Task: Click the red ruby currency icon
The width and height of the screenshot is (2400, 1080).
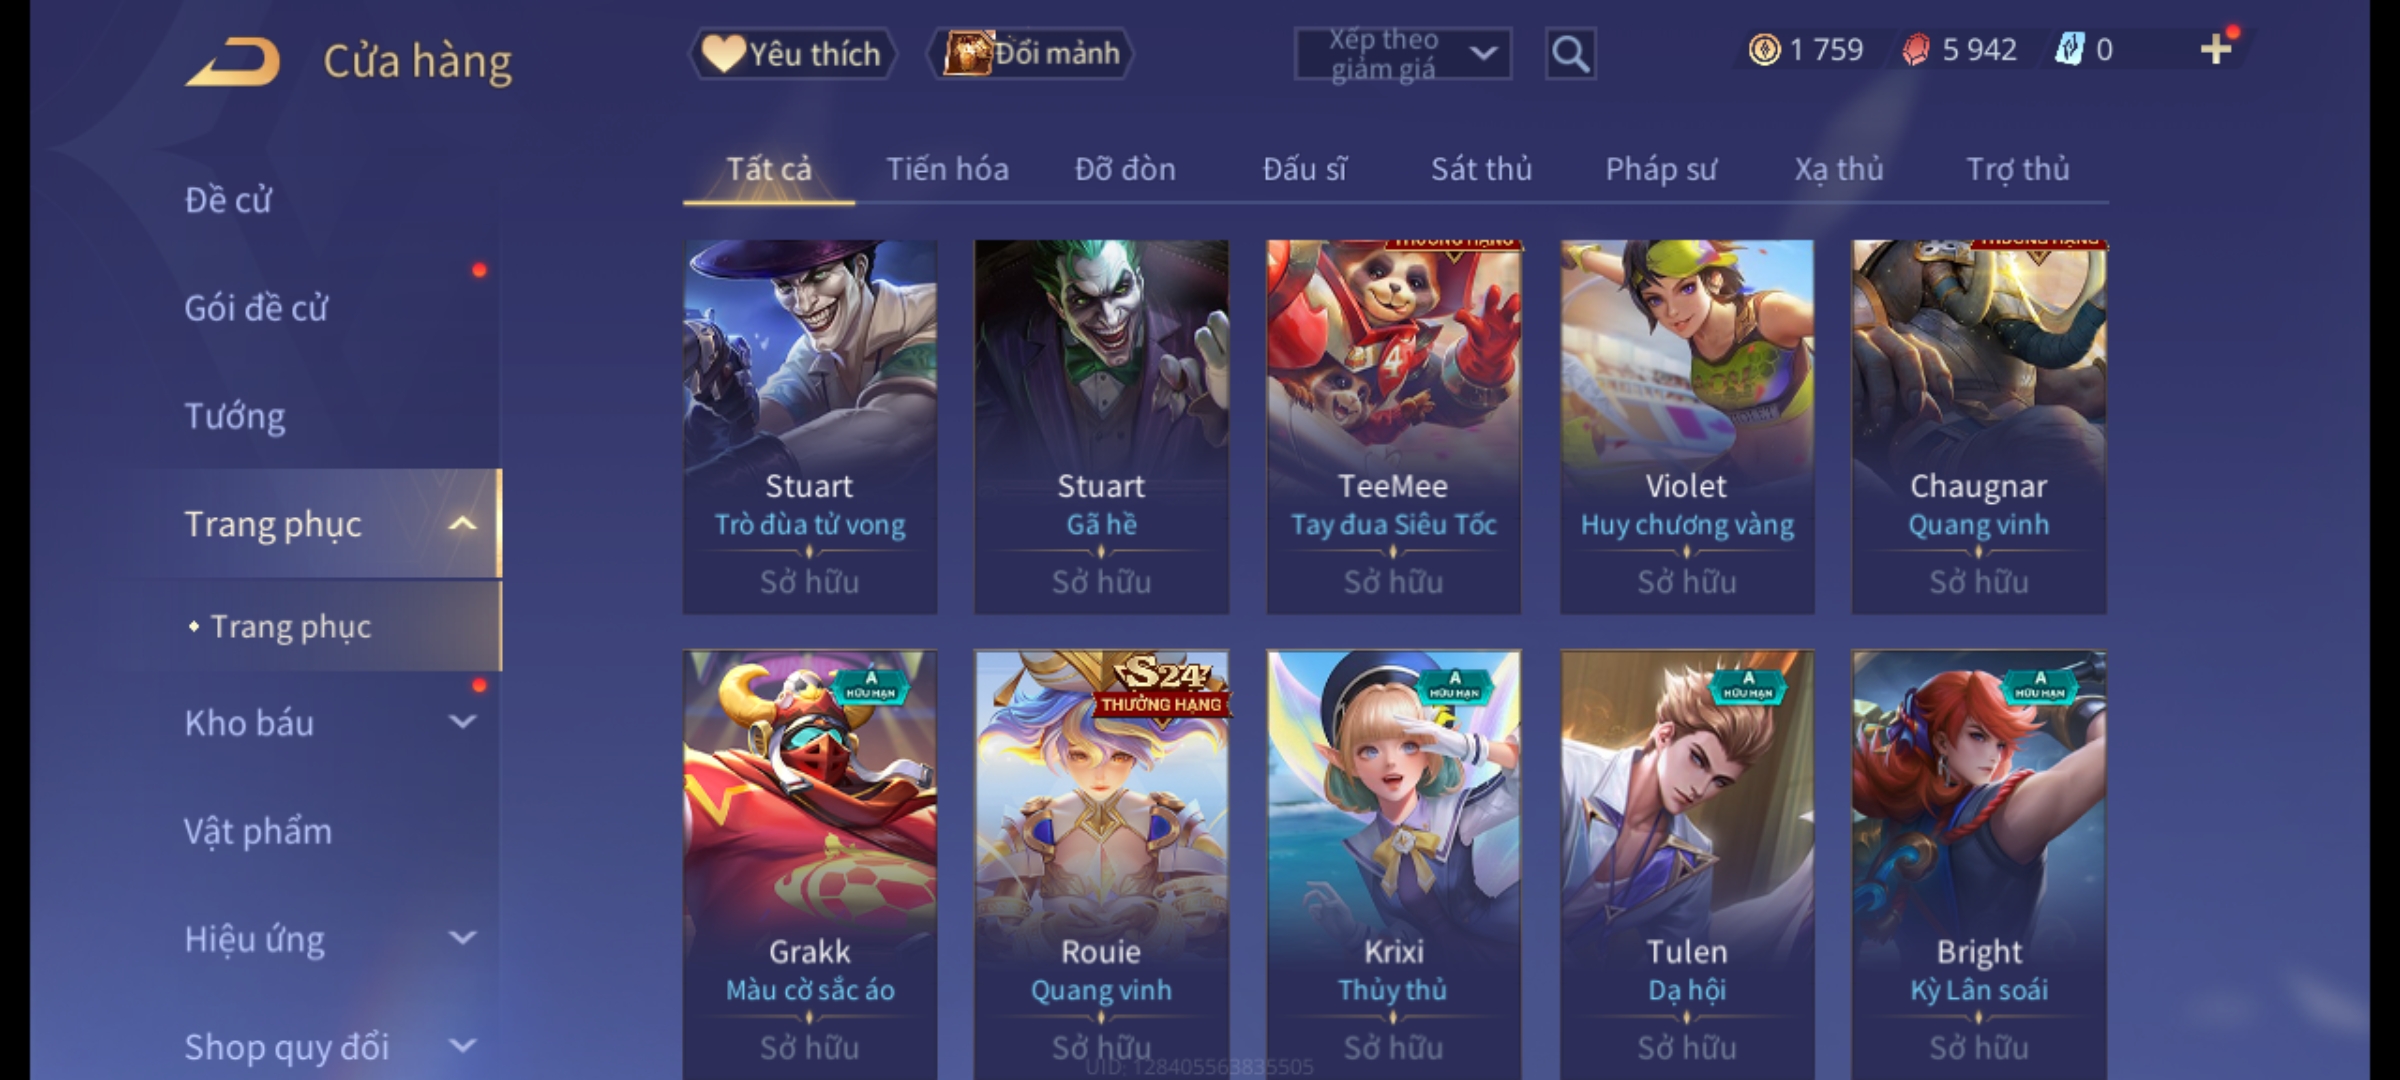Action: point(1915,50)
